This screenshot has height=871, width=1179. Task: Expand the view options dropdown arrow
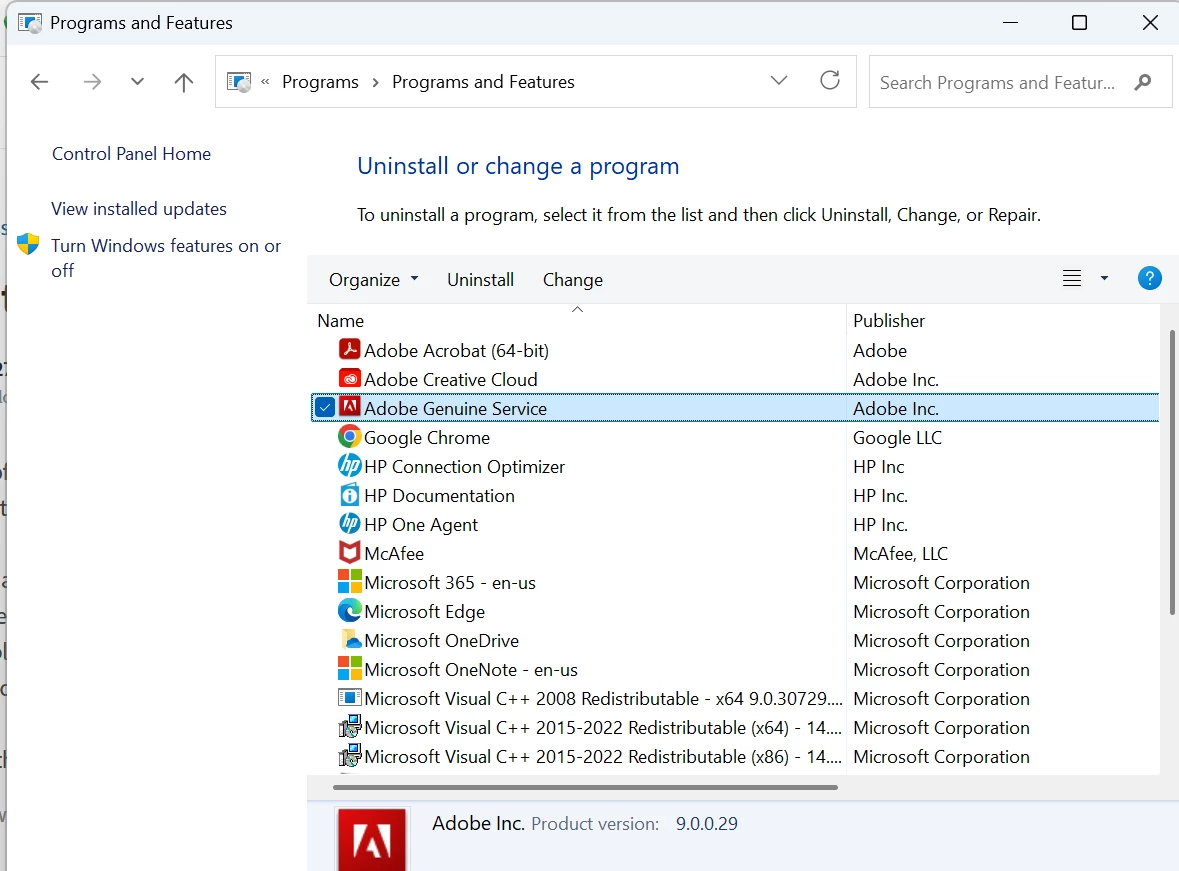pos(1104,278)
